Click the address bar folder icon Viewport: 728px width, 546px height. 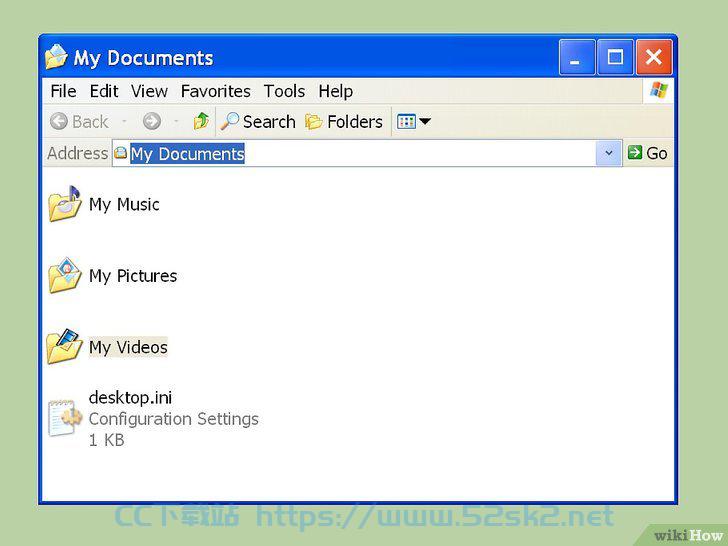click(x=121, y=153)
